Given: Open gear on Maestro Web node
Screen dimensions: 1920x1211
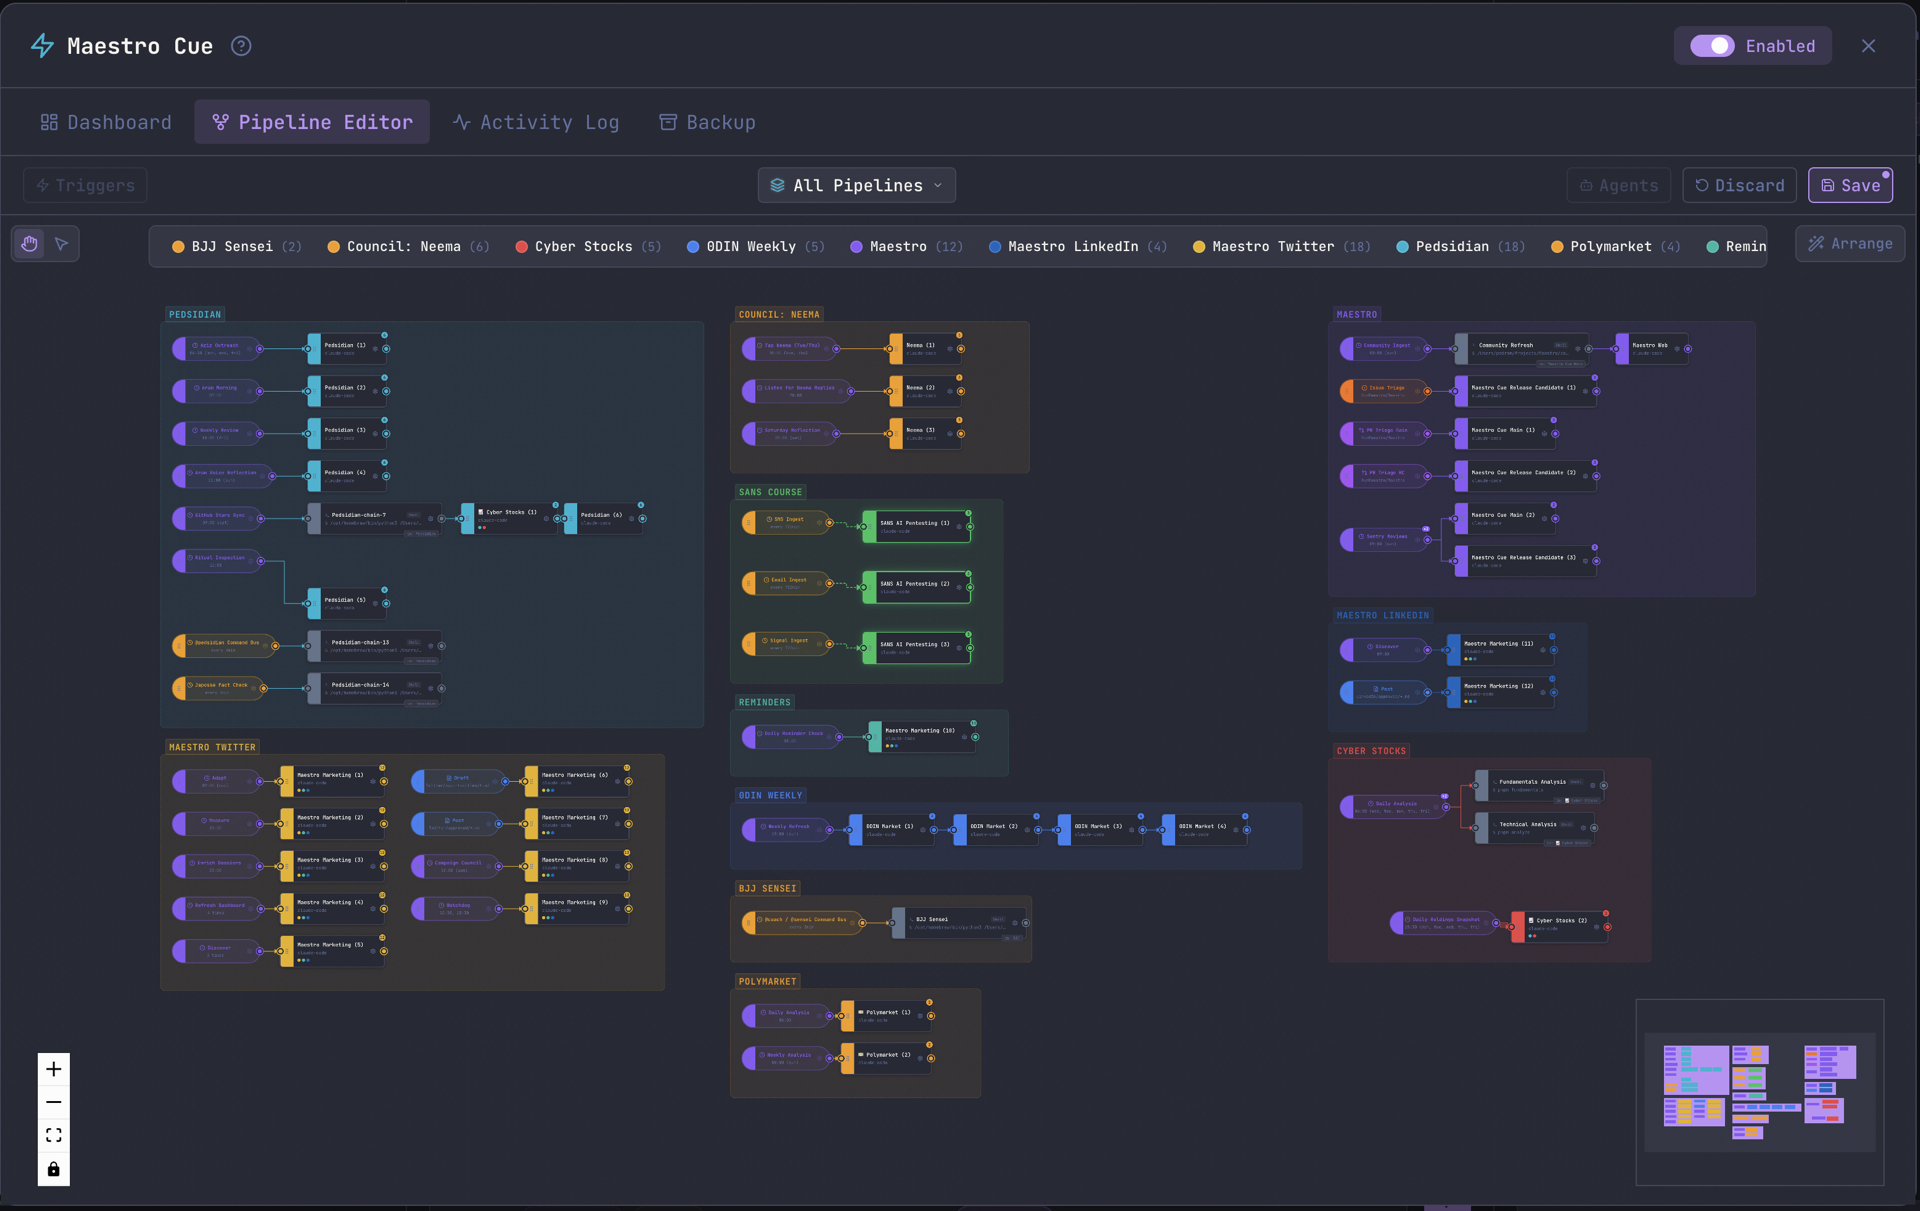Looking at the screenshot, I should [x=1677, y=349].
